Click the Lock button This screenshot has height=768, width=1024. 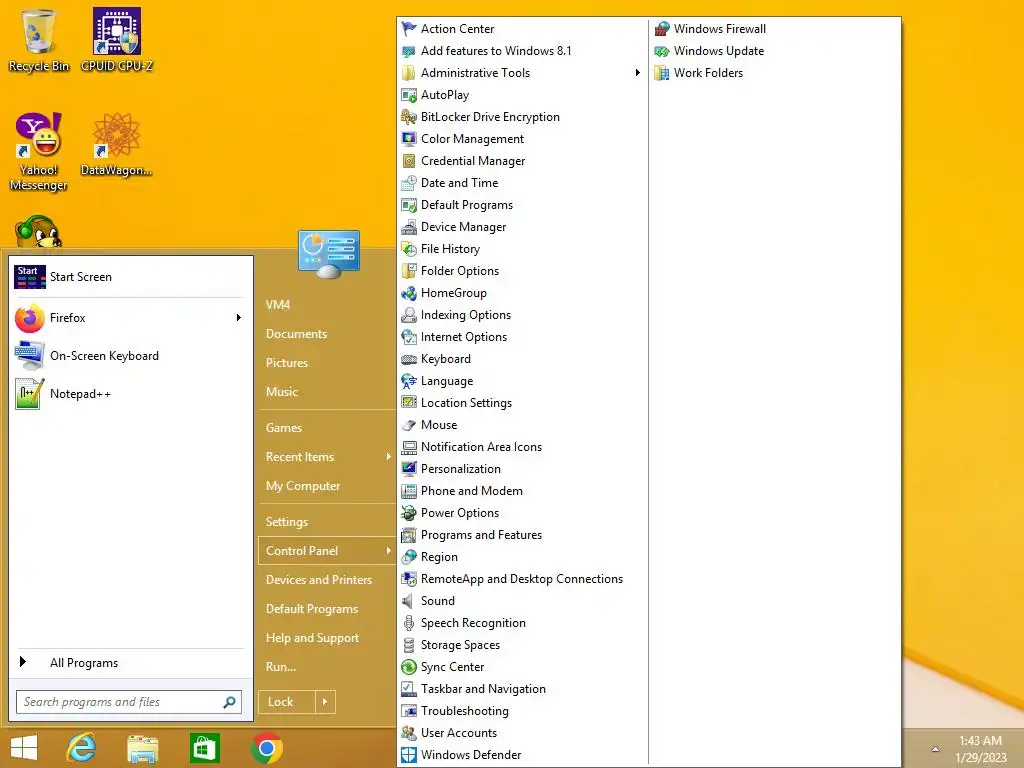[287, 702]
